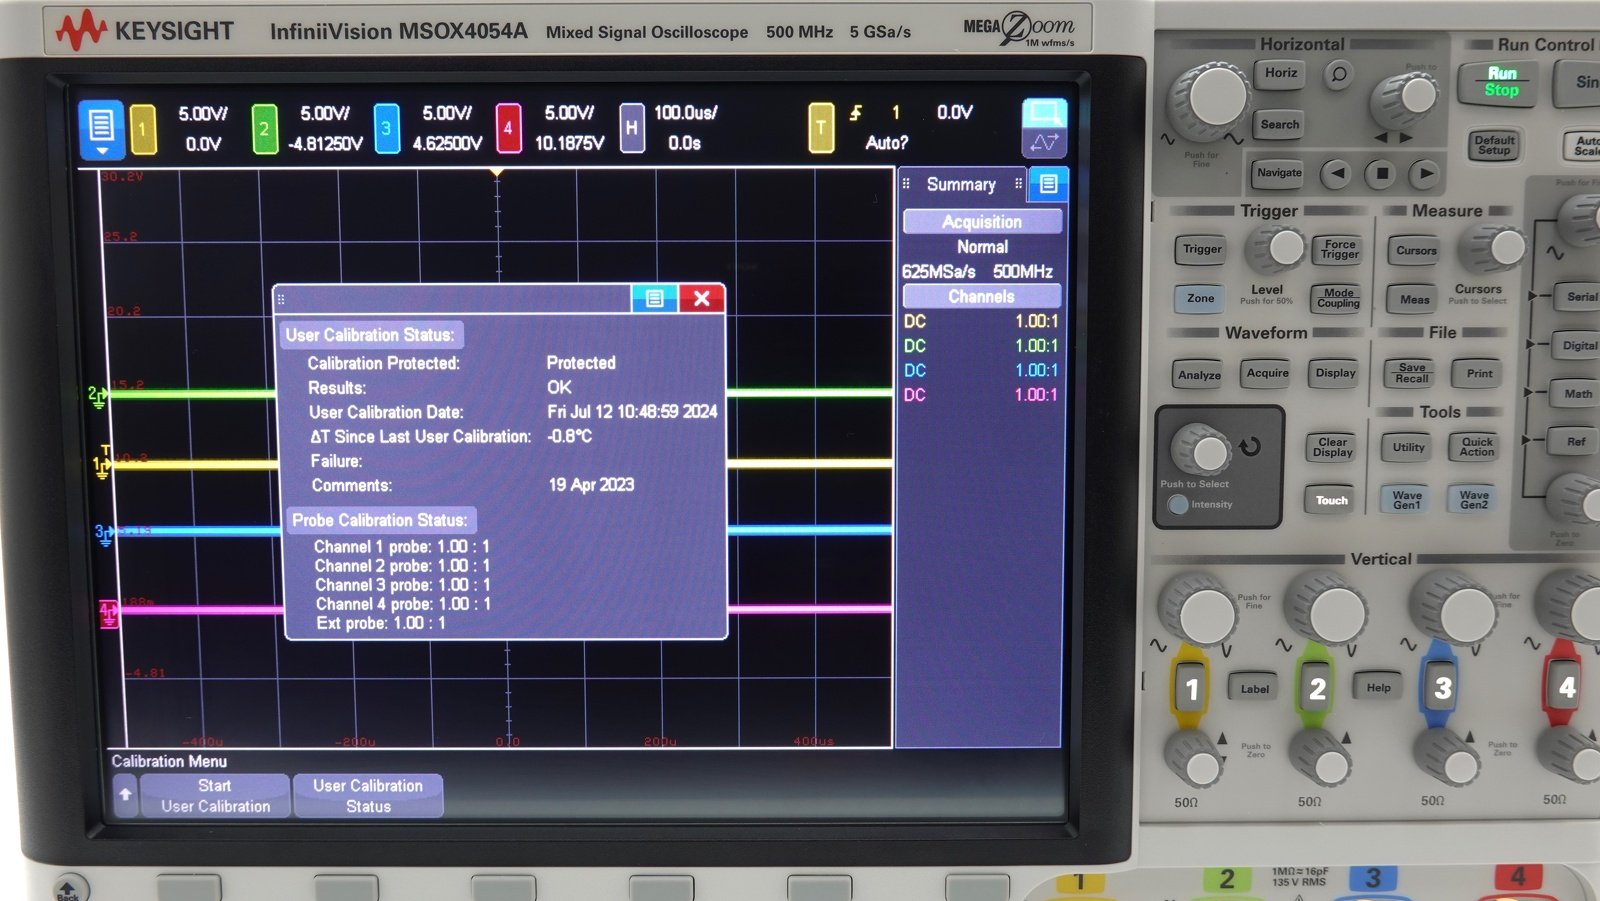Tap the waveform draw icon below zoom icon
The width and height of the screenshot is (1600, 901).
[1045, 143]
